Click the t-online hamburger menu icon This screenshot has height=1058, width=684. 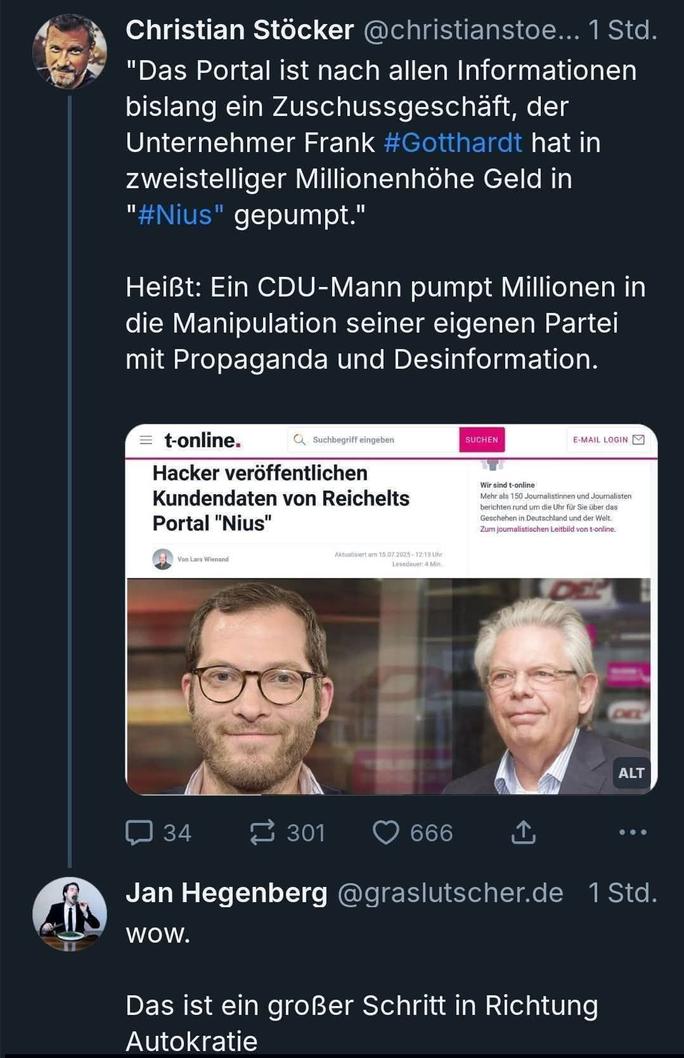pos(146,440)
